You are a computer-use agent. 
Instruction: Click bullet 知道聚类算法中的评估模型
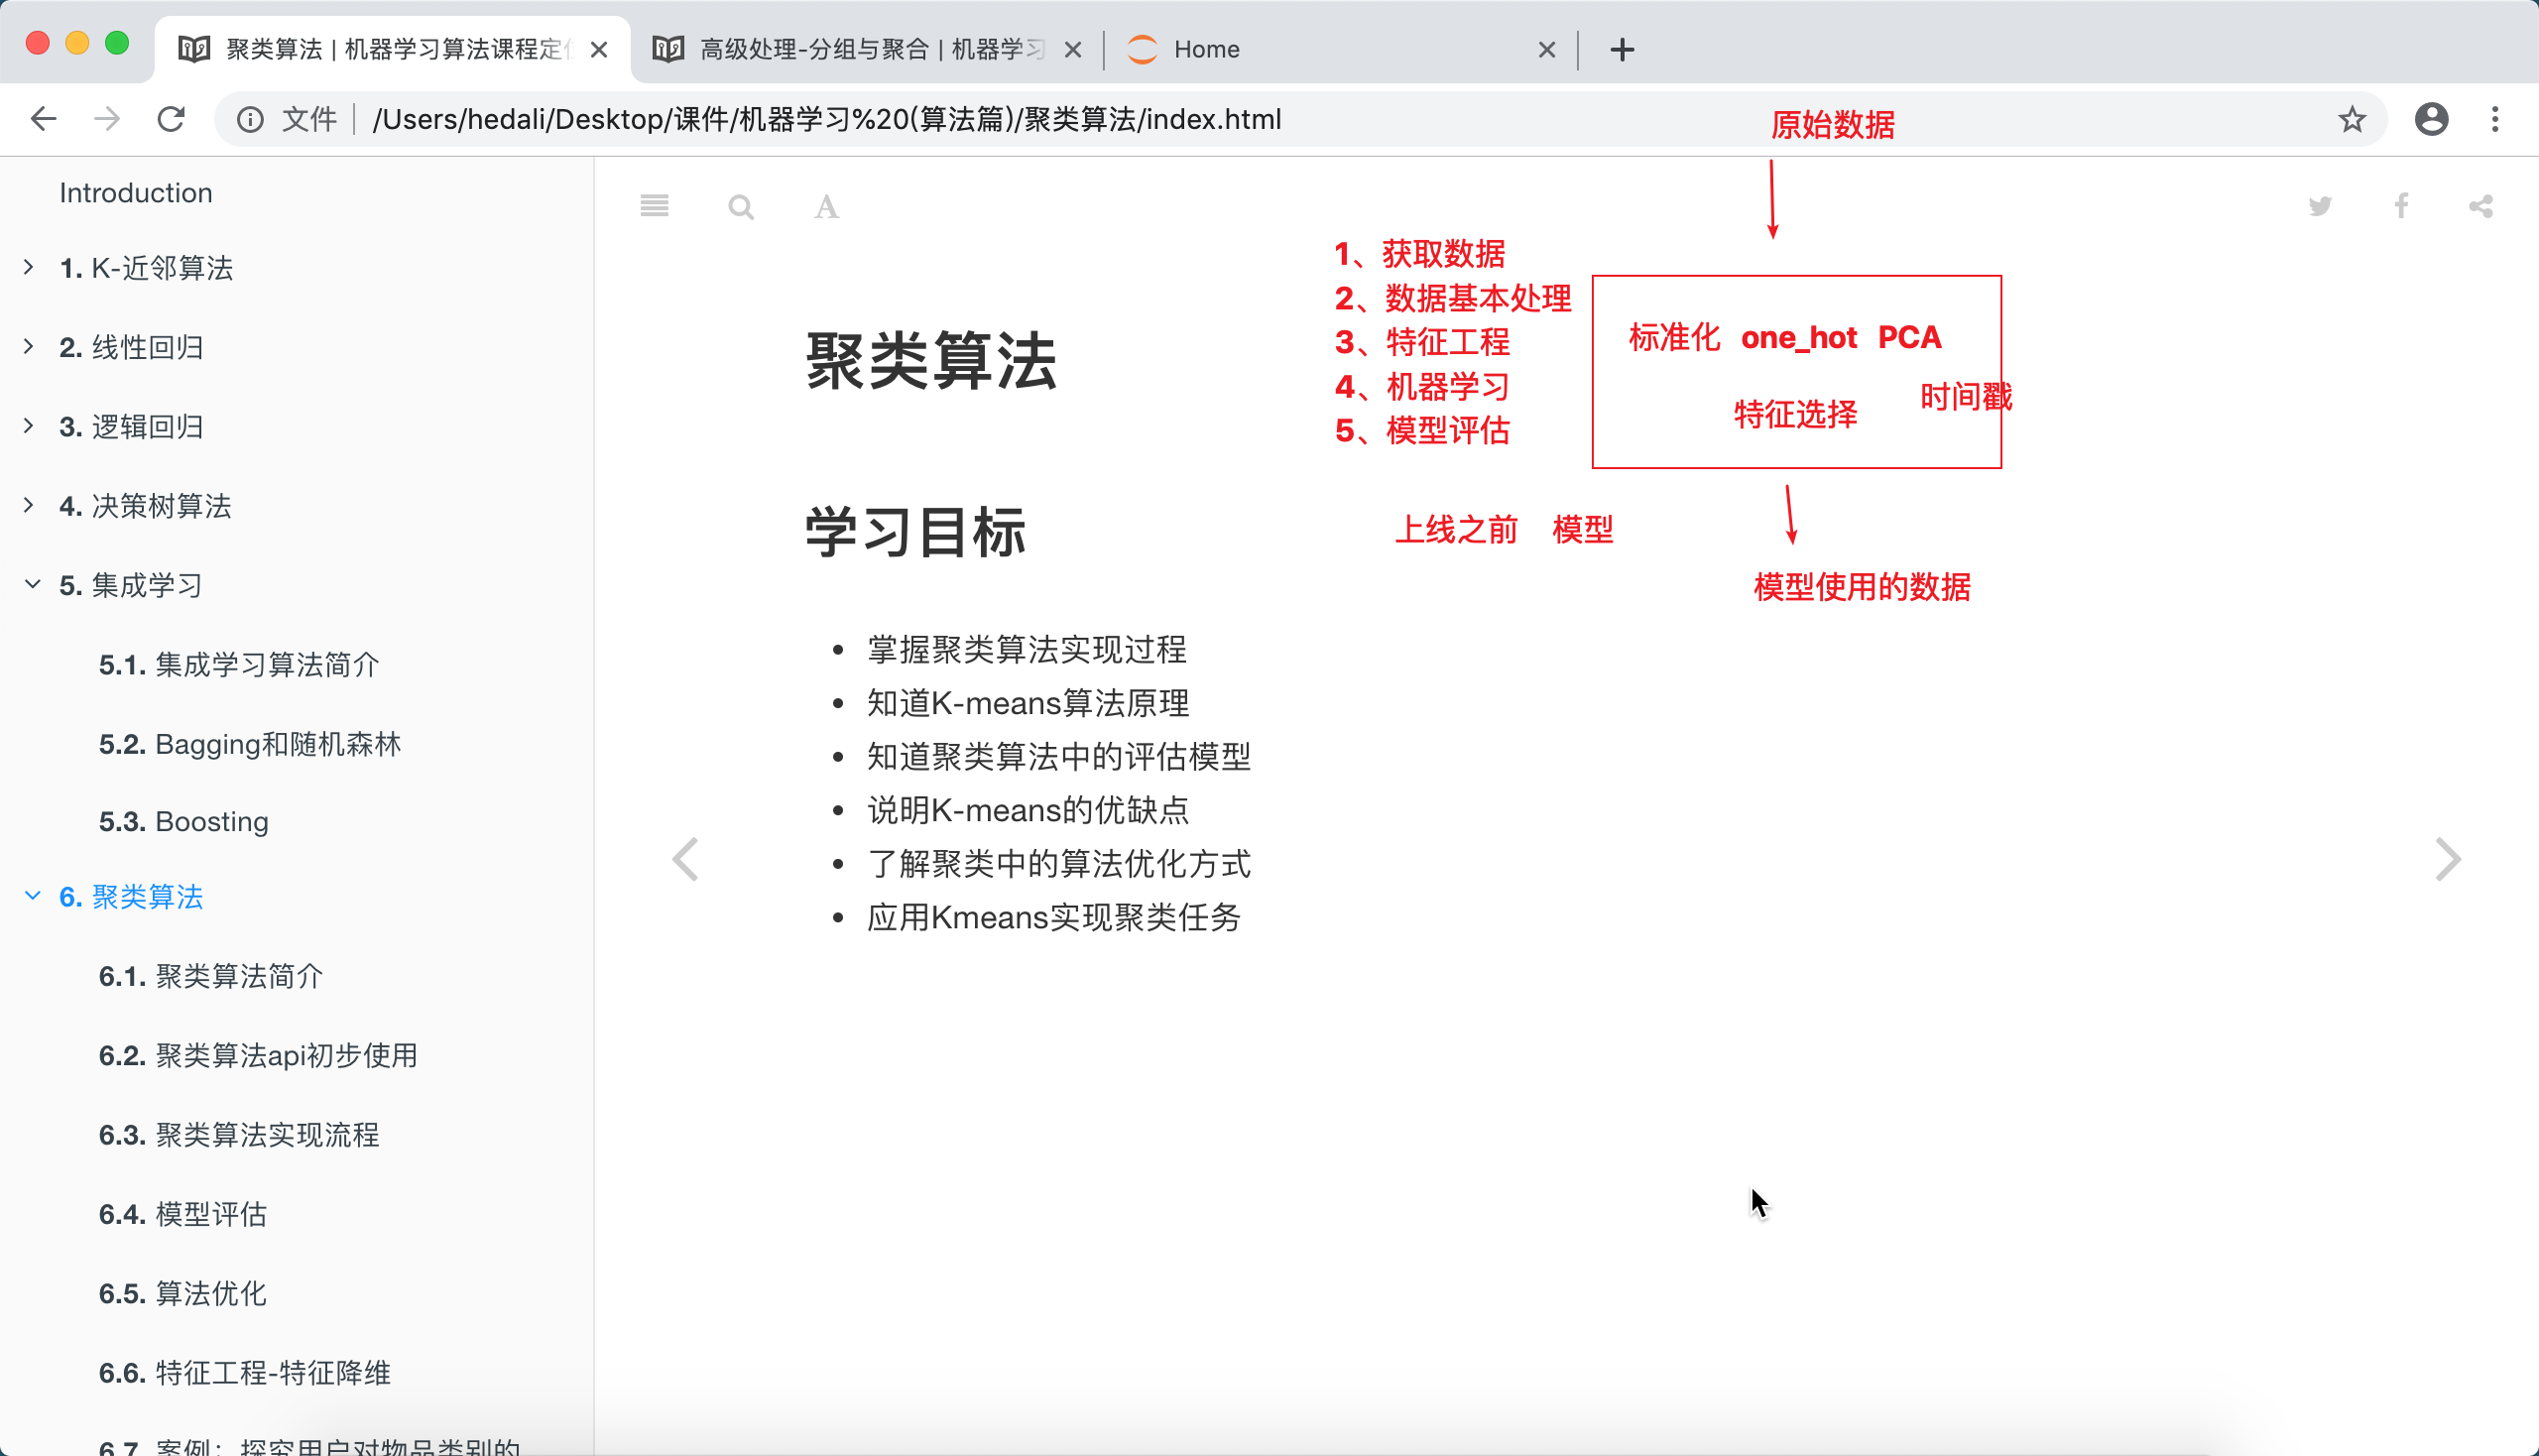pyautogui.click(x=1059, y=757)
